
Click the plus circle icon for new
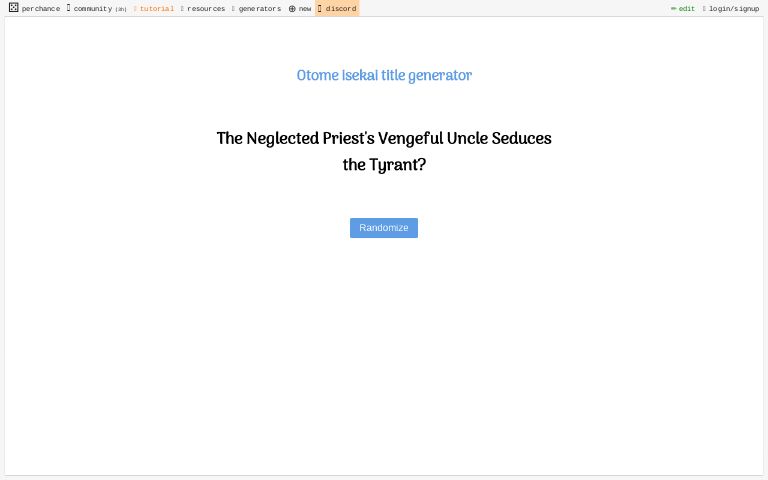[292, 8]
